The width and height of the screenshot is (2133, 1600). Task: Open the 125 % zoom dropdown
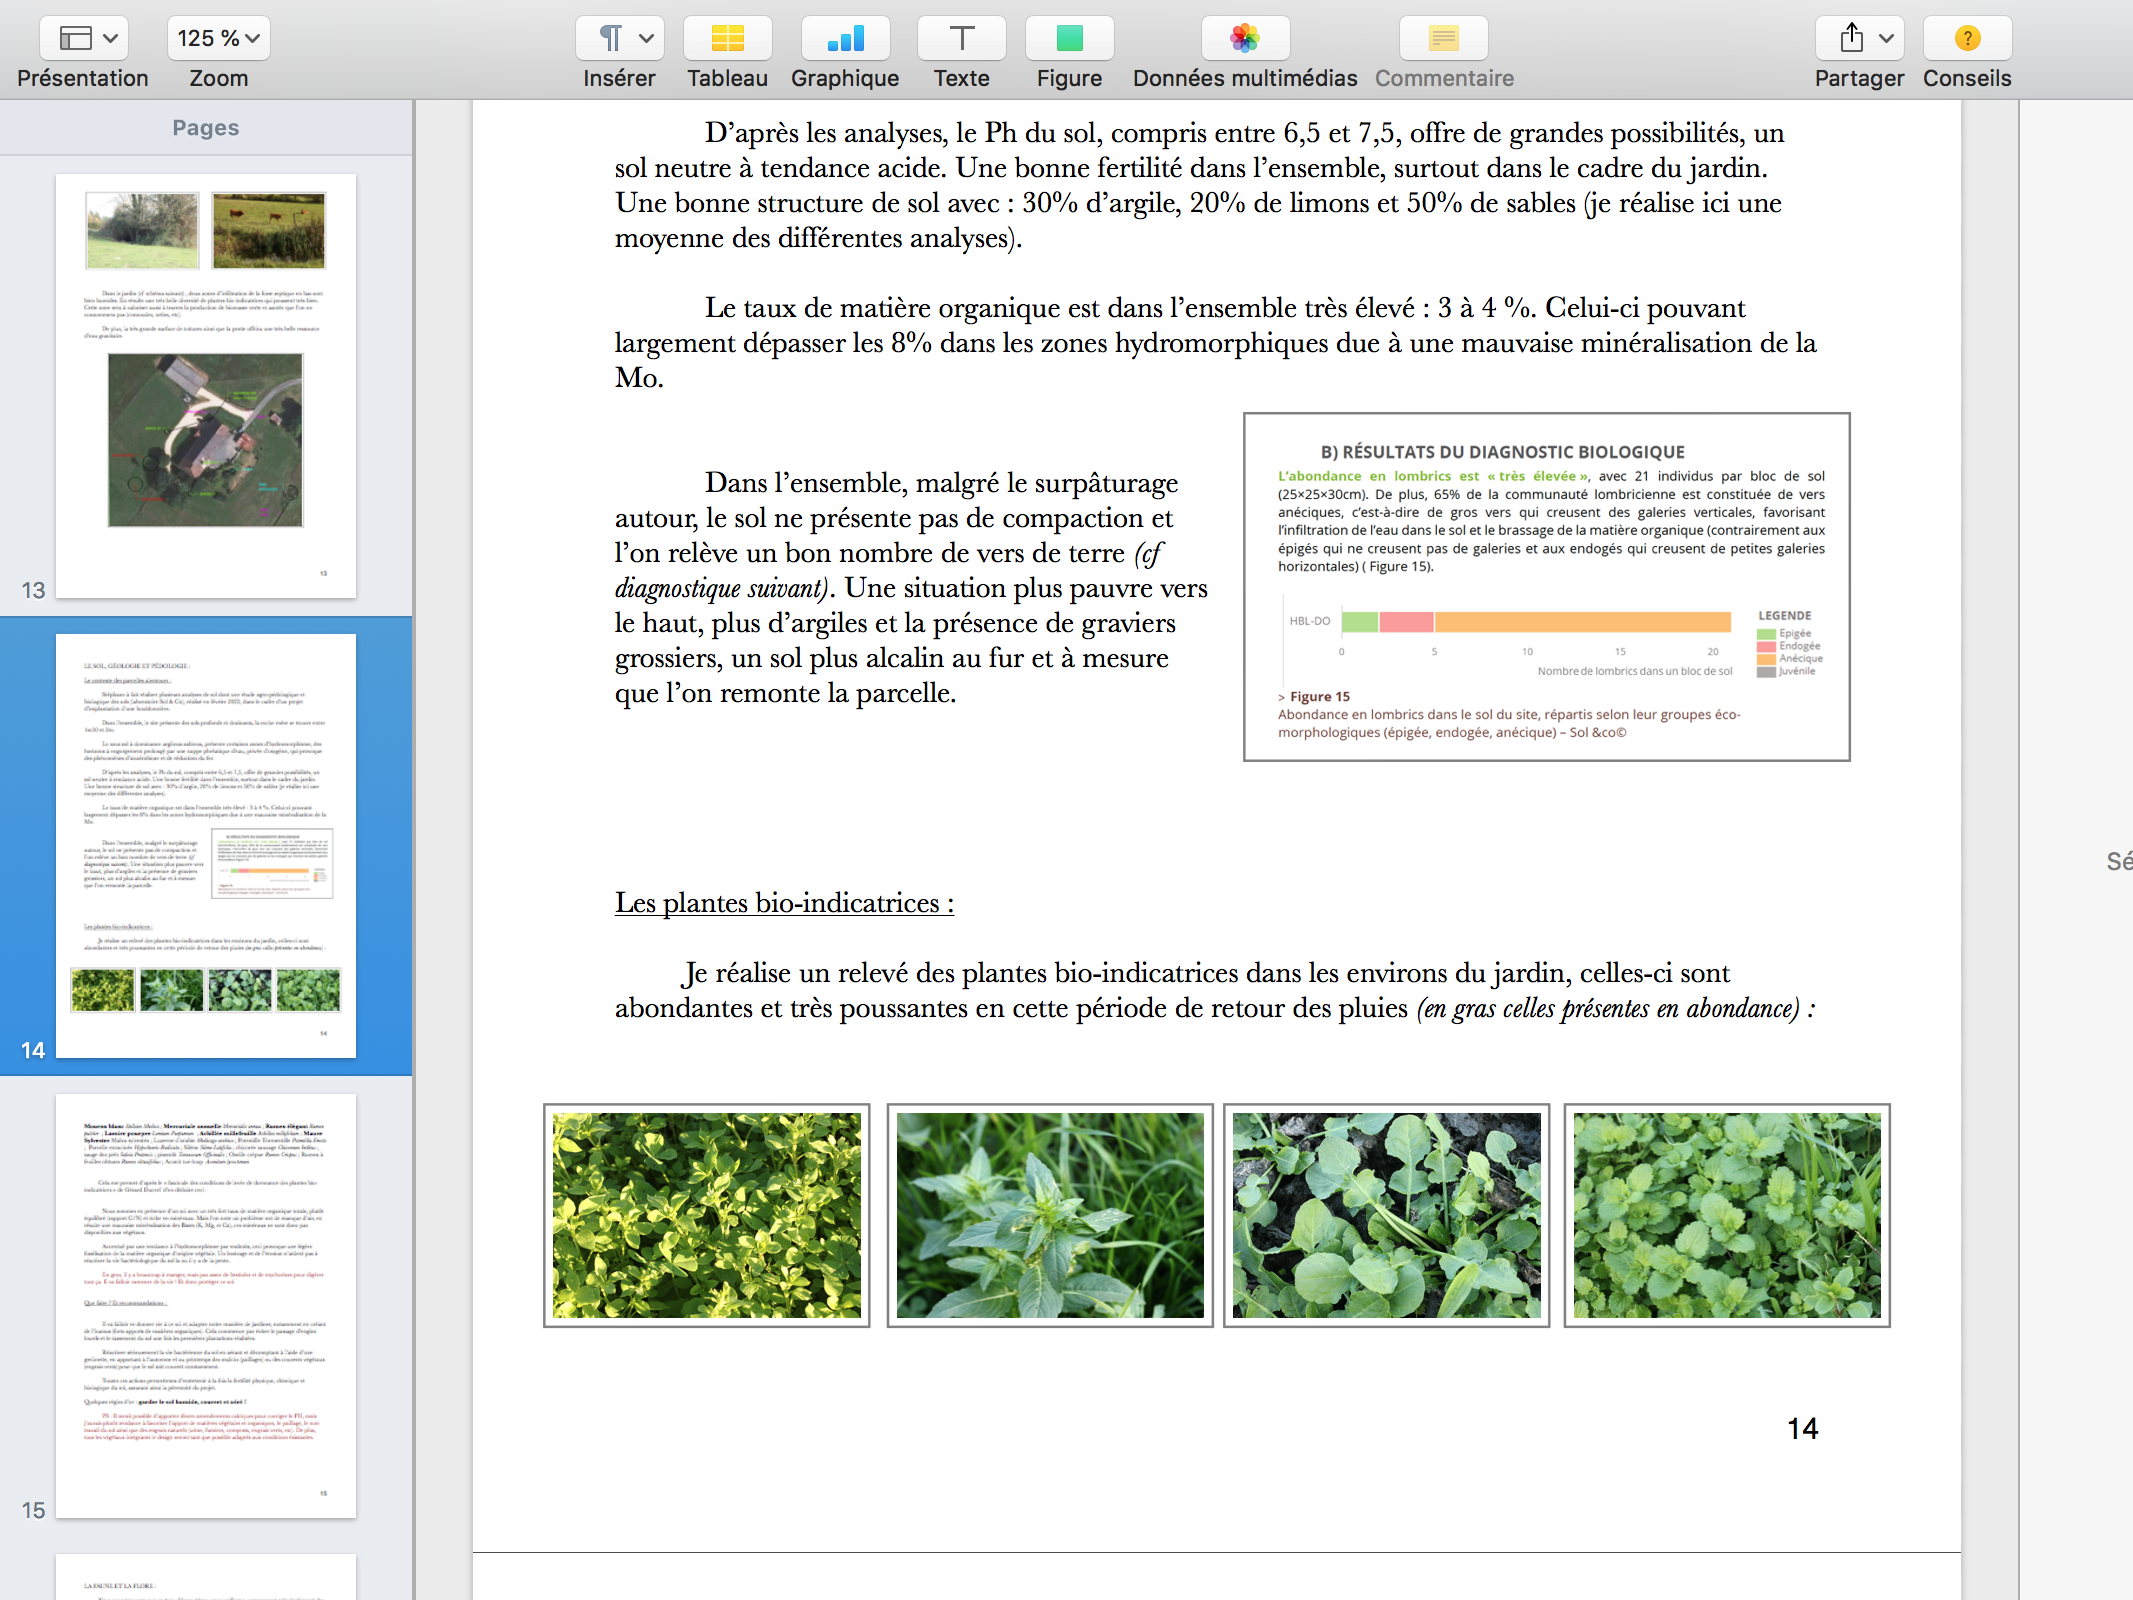pos(218,39)
